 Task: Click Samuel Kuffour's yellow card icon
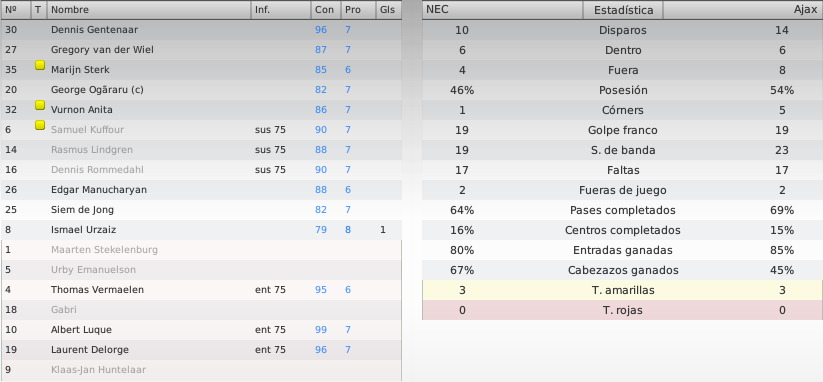pyautogui.click(x=40, y=125)
